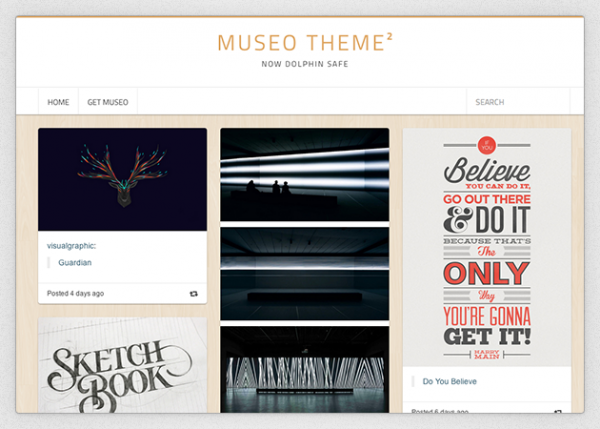
Task: Open the Believe typography poster
Action: click(487, 247)
